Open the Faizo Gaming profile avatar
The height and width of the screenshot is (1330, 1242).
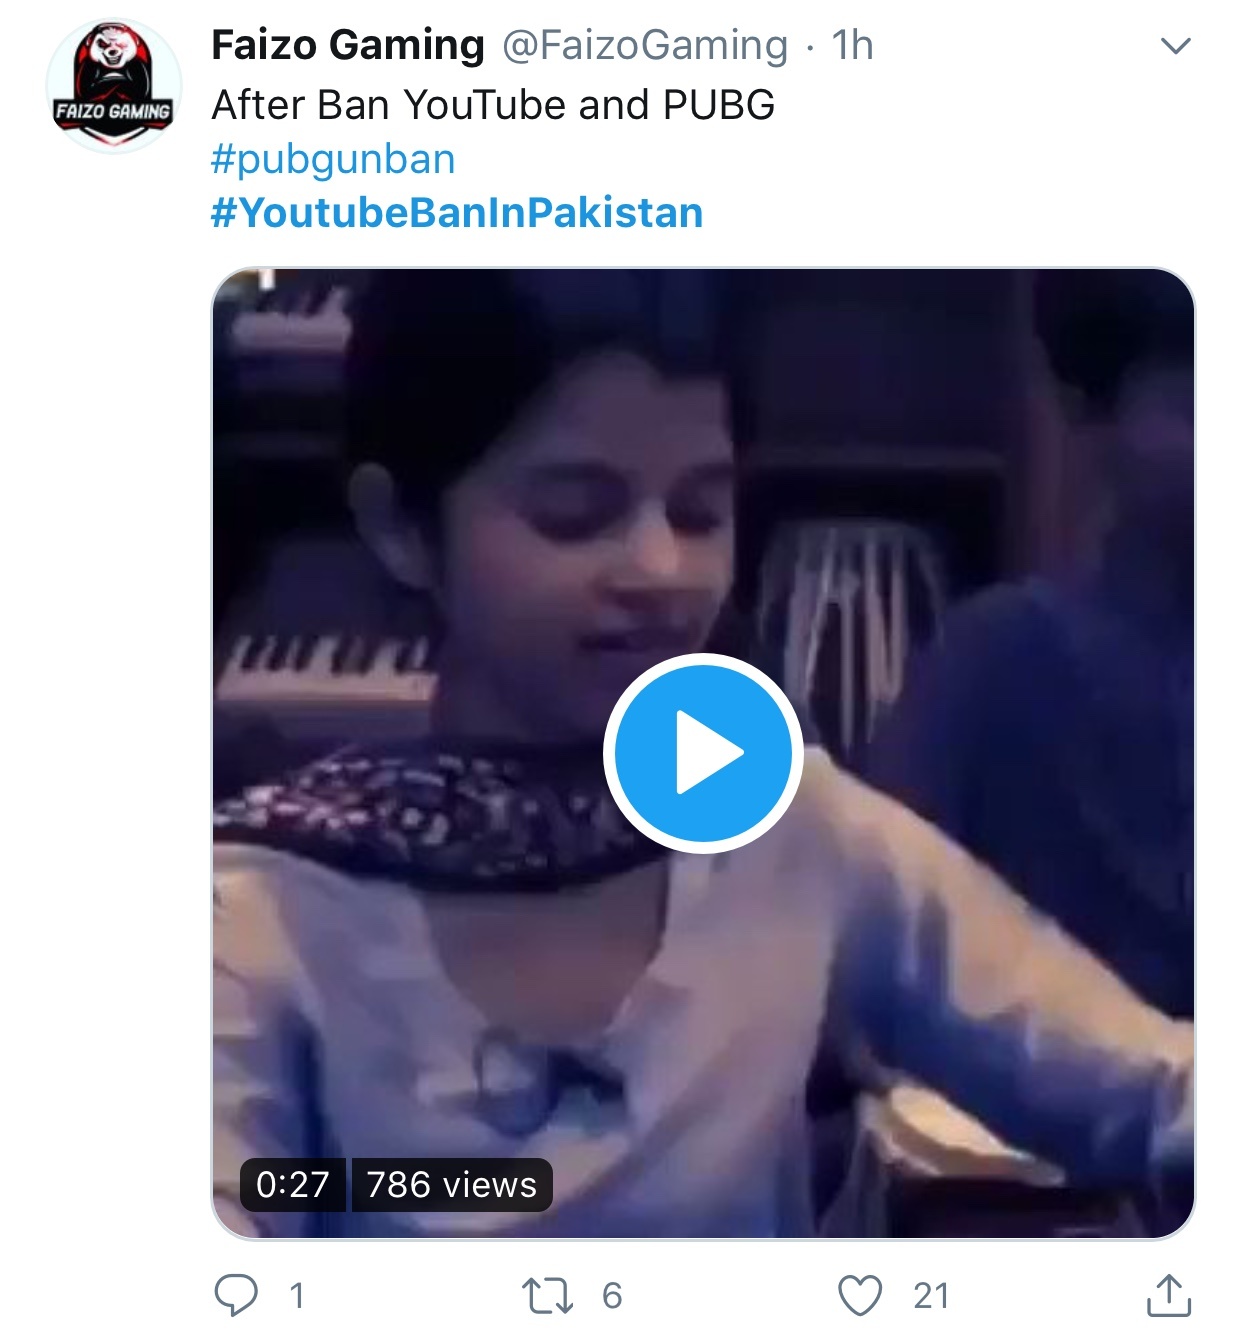pyautogui.click(x=113, y=86)
